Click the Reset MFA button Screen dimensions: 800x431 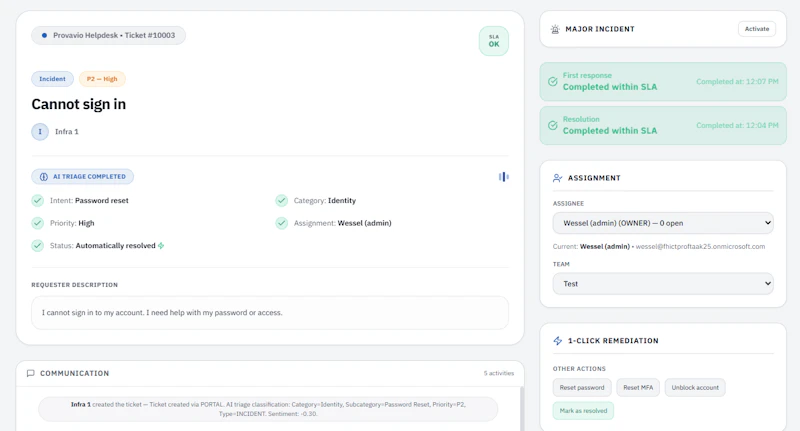[638, 388]
